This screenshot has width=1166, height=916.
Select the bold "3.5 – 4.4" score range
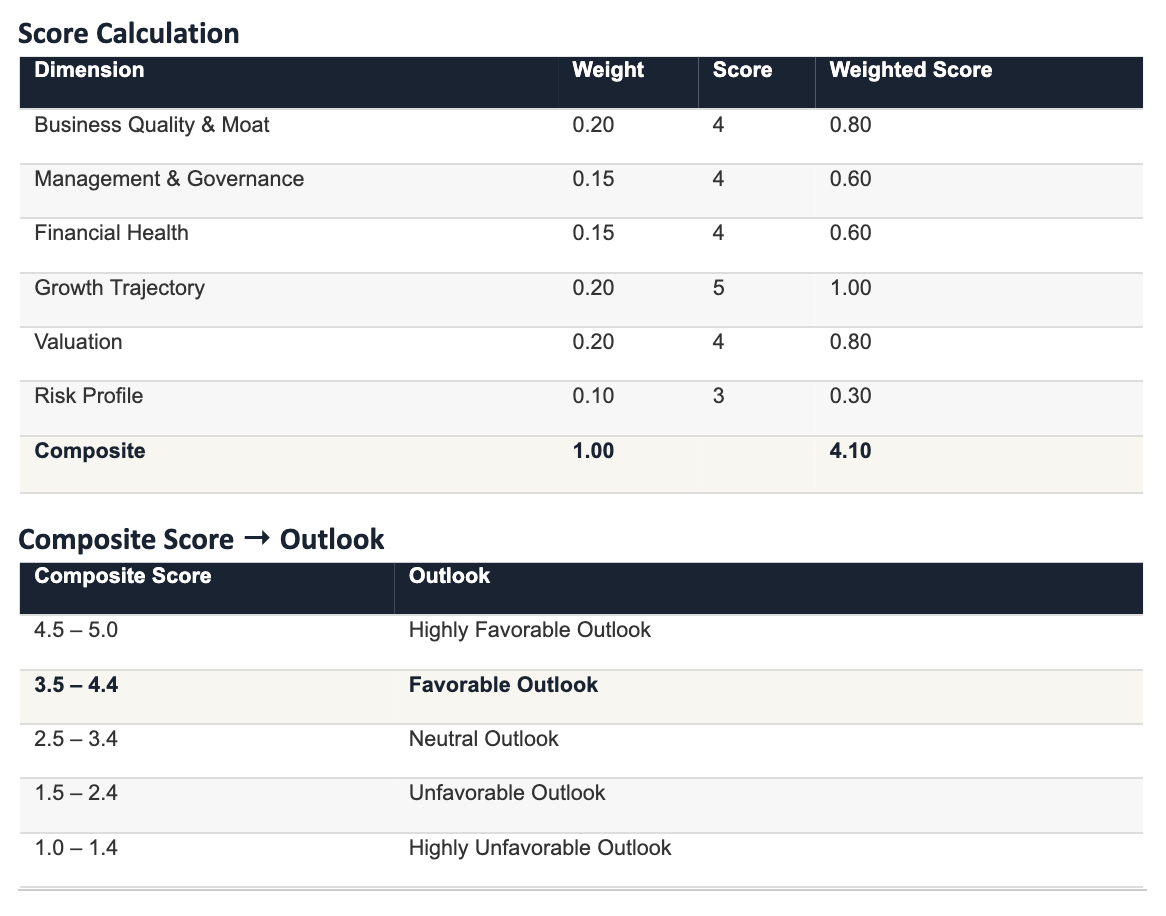pos(76,685)
